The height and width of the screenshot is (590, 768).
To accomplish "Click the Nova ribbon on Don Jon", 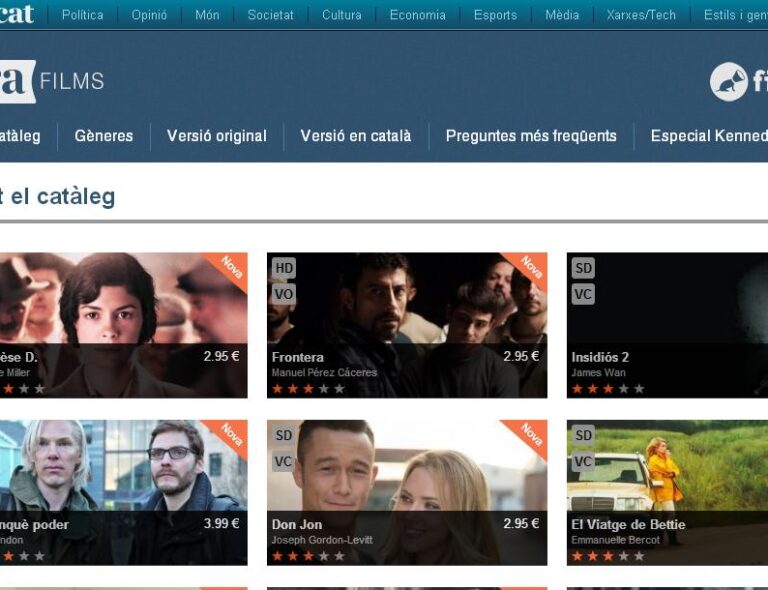I will 530,436.
